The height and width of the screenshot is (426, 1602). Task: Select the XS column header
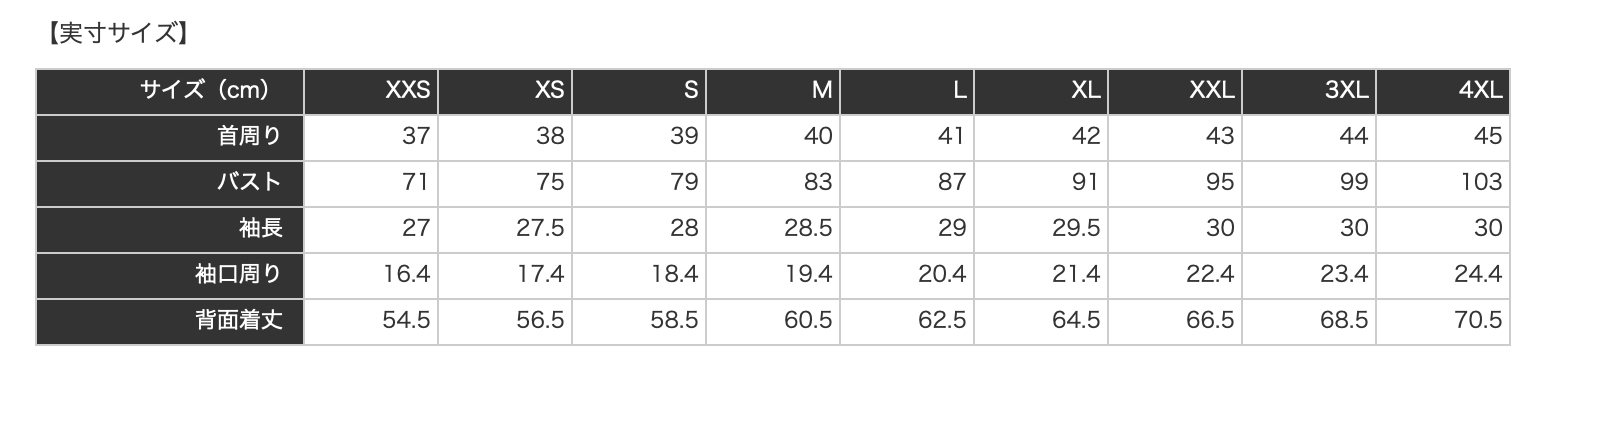(549, 91)
